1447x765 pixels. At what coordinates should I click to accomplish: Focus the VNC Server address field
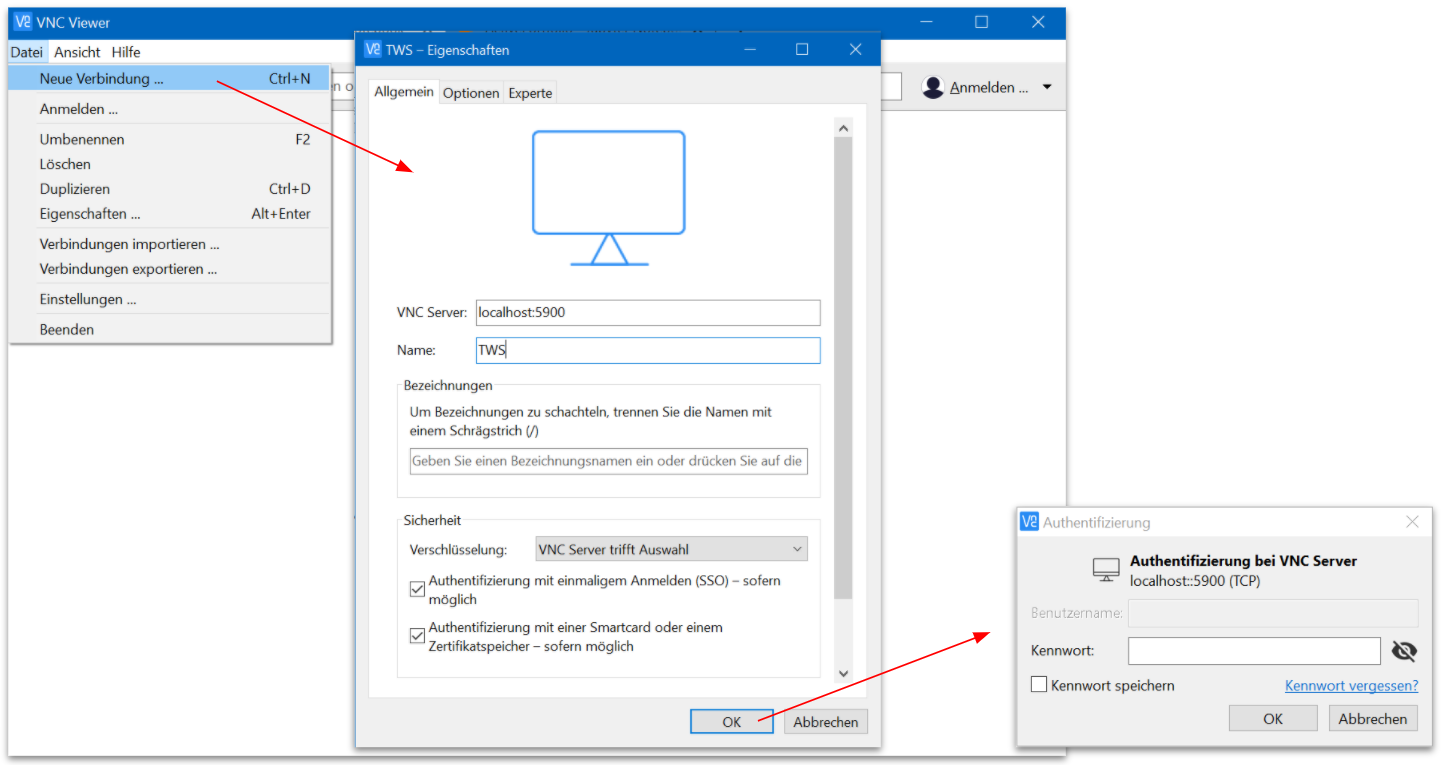(648, 312)
